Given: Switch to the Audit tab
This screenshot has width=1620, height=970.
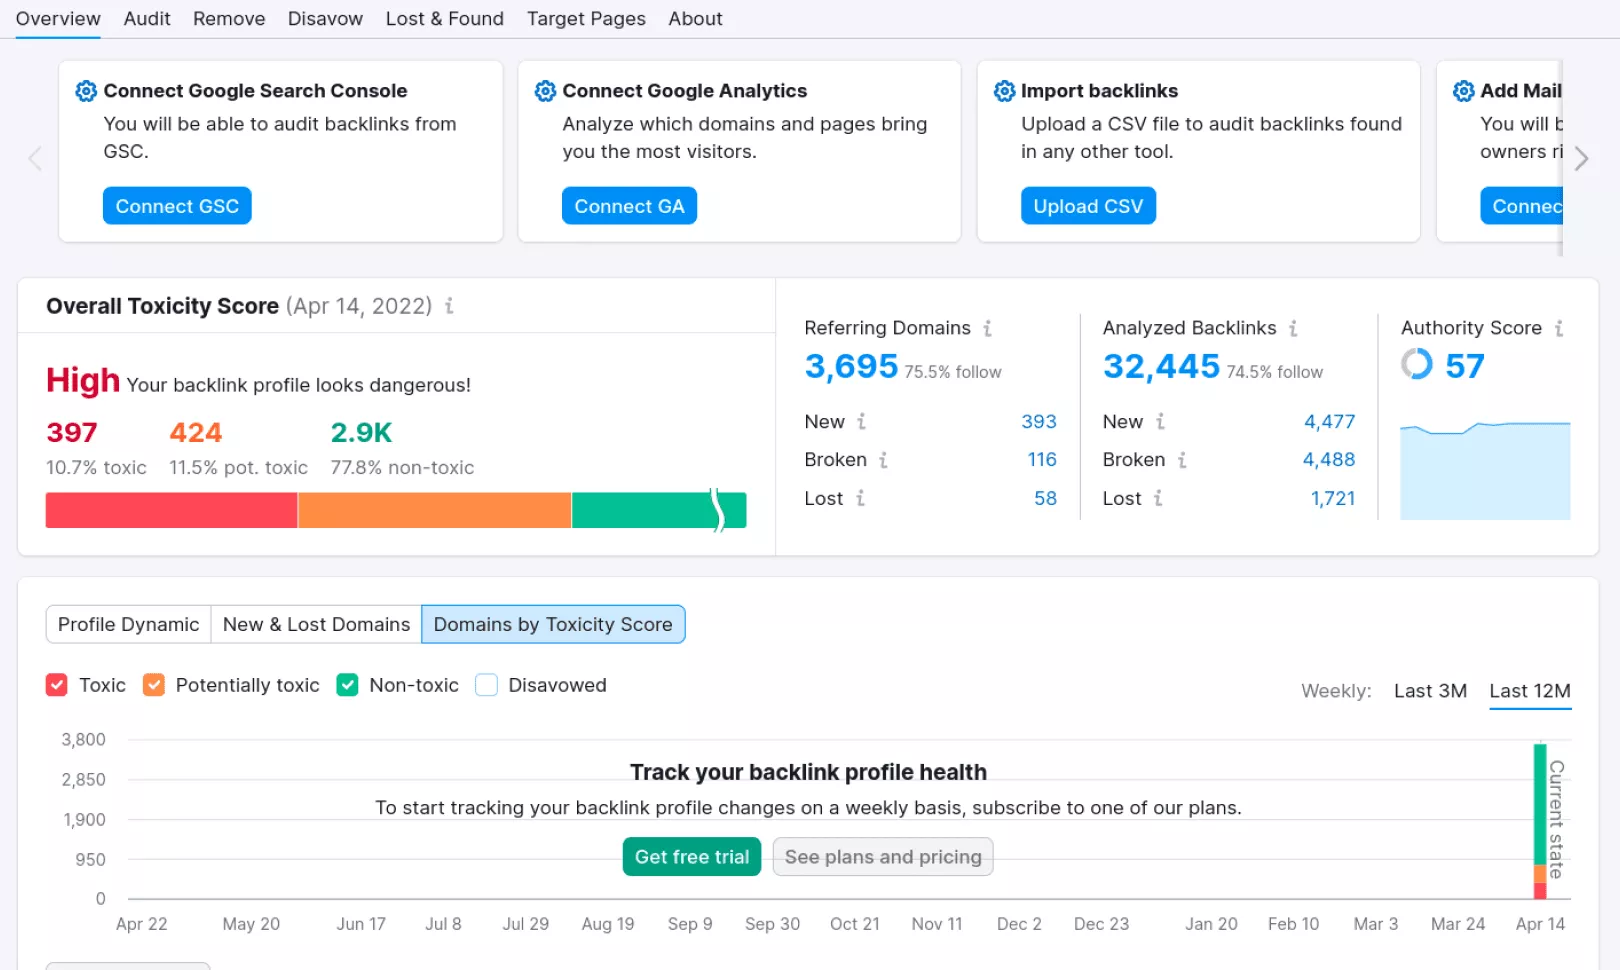Looking at the screenshot, I should (147, 19).
